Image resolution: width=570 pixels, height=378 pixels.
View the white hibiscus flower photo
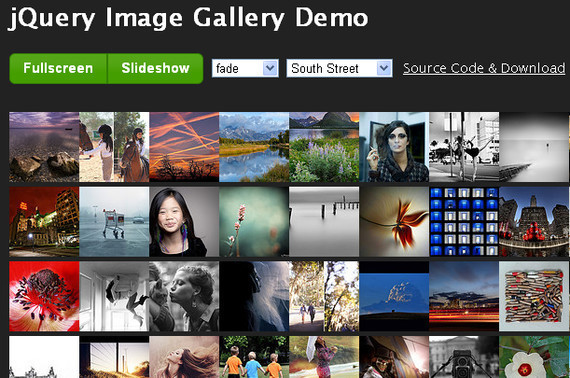pos(534,357)
